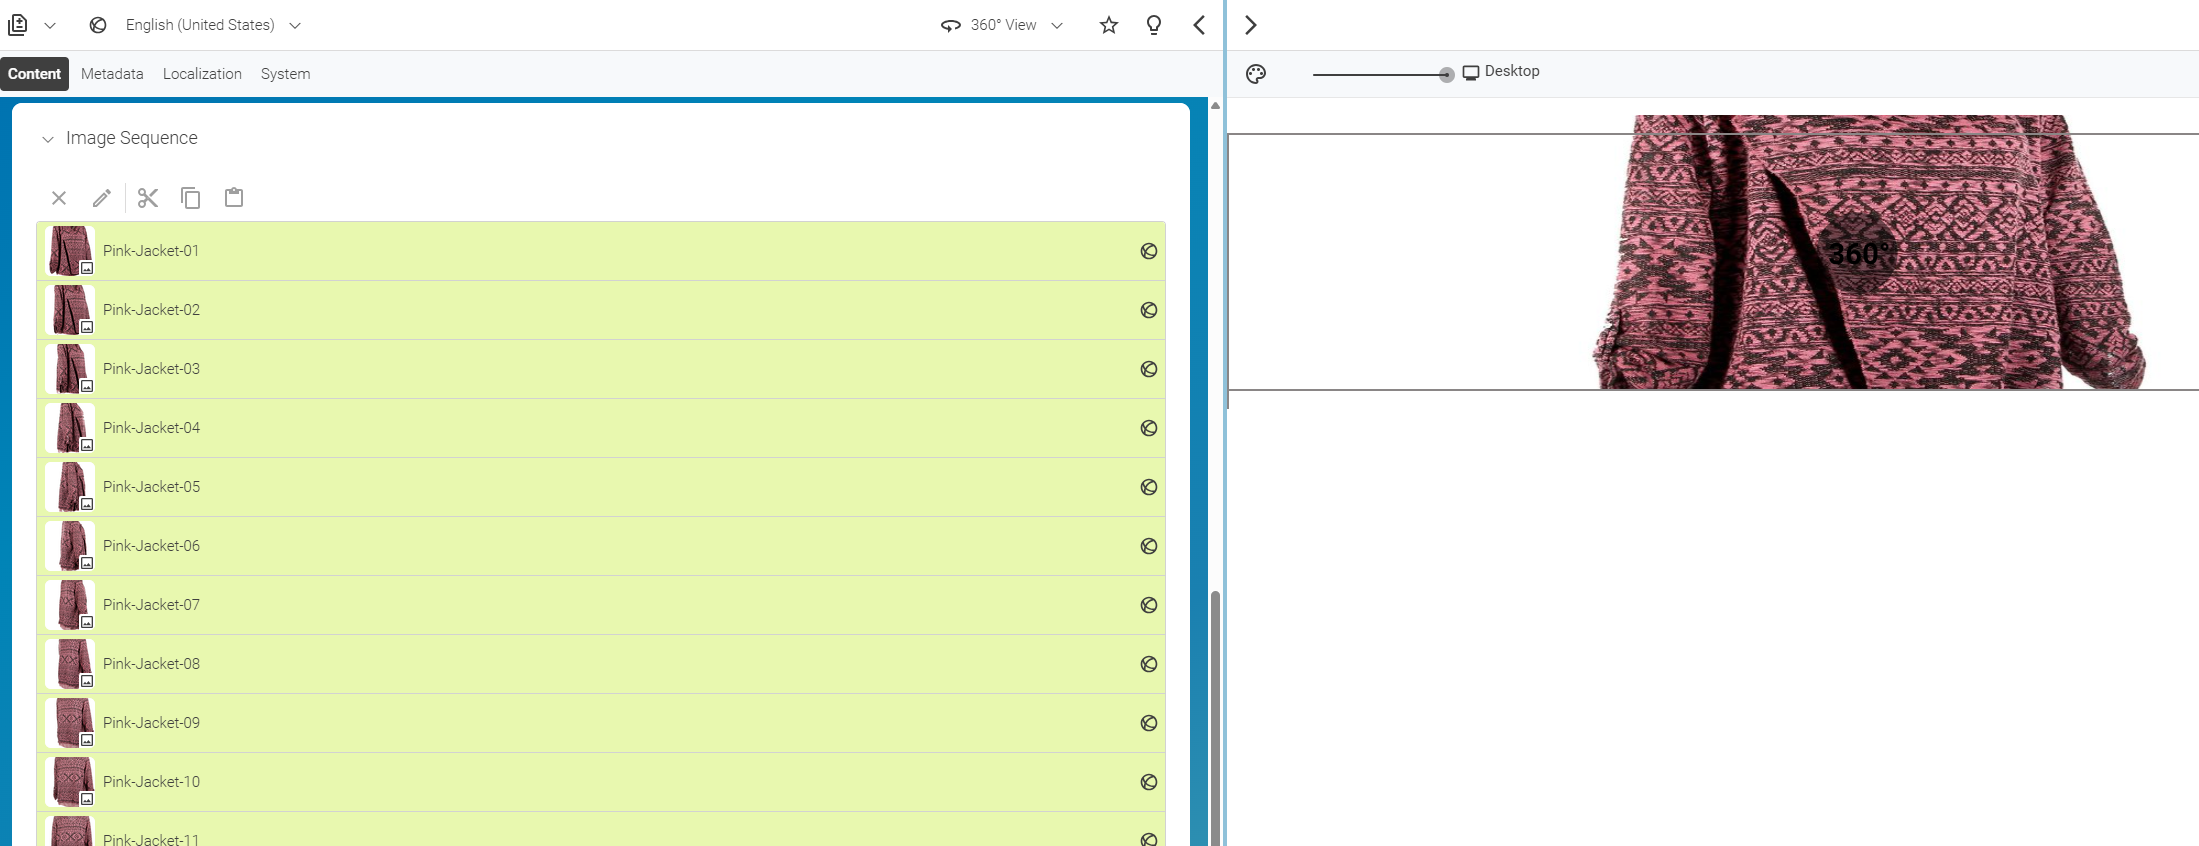
Task: Bookmark with the star icon
Action: [1109, 25]
